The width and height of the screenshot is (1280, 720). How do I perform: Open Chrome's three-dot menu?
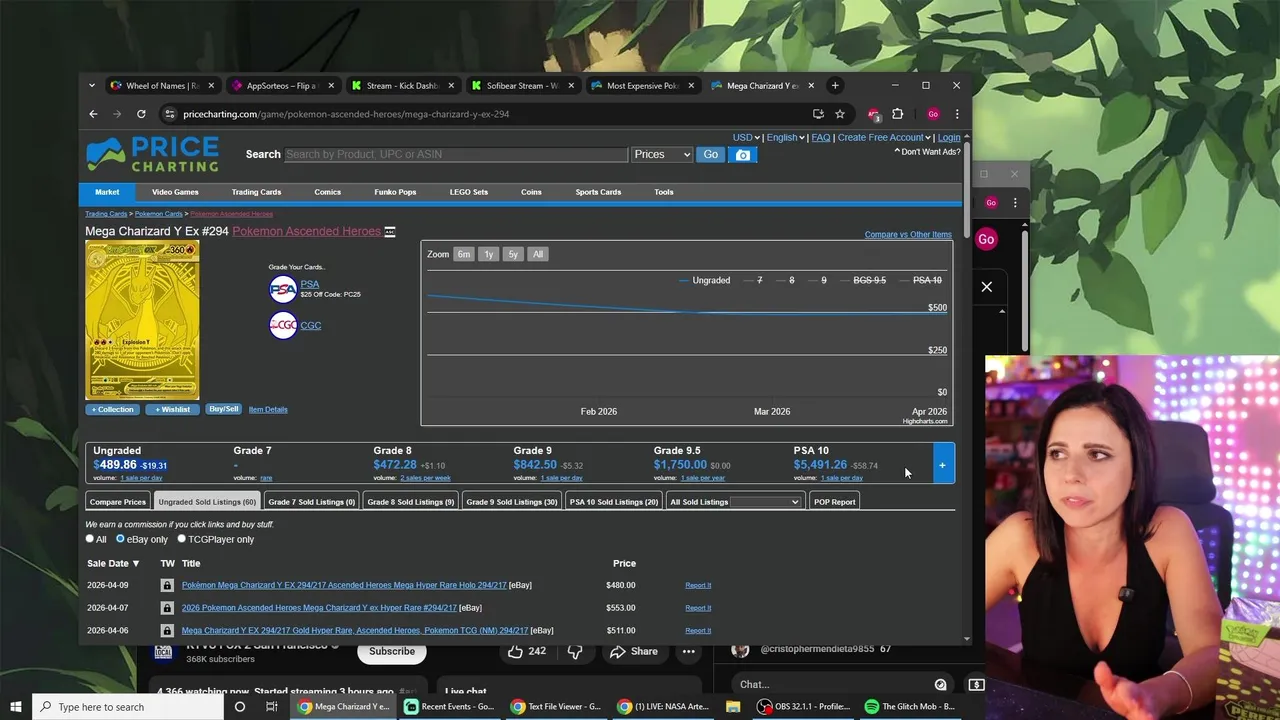tap(957, 114)
